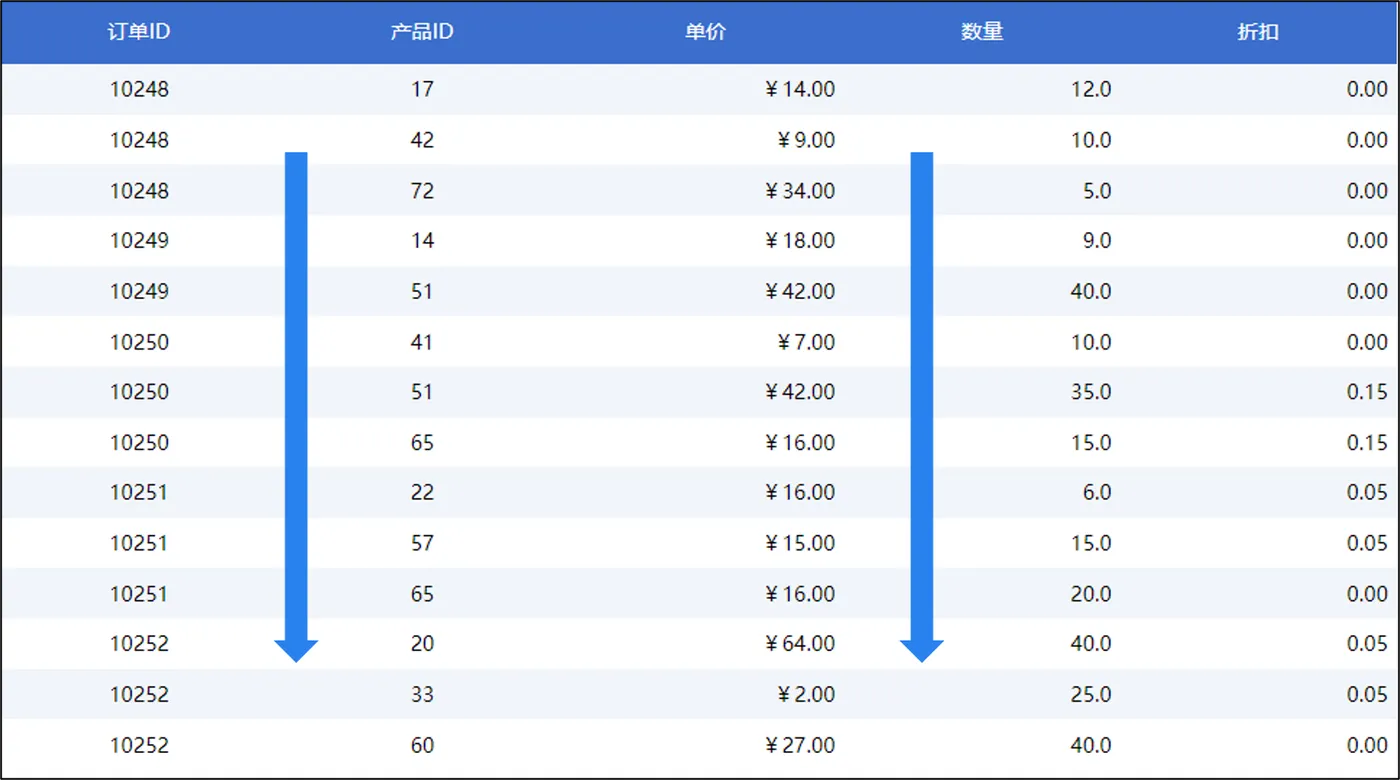This screenshot has width=1400, height=780.
Task: Click product ID cell "22"
Action: coord(422,492)
